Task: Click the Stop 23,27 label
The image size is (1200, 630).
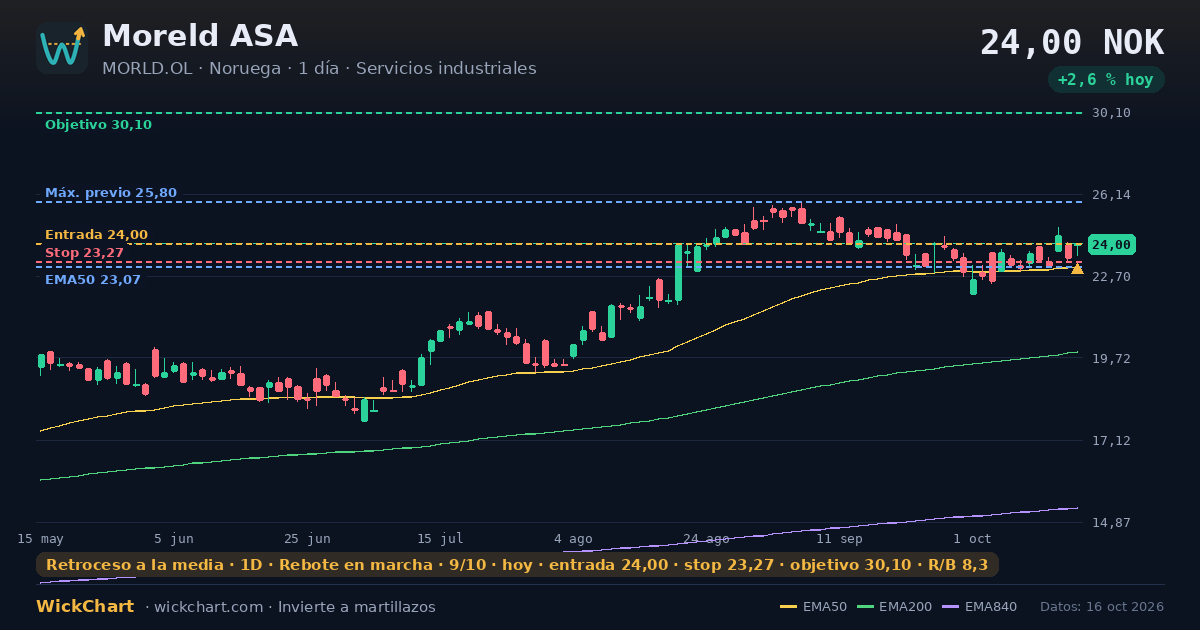Action: [x=84, y=253]
